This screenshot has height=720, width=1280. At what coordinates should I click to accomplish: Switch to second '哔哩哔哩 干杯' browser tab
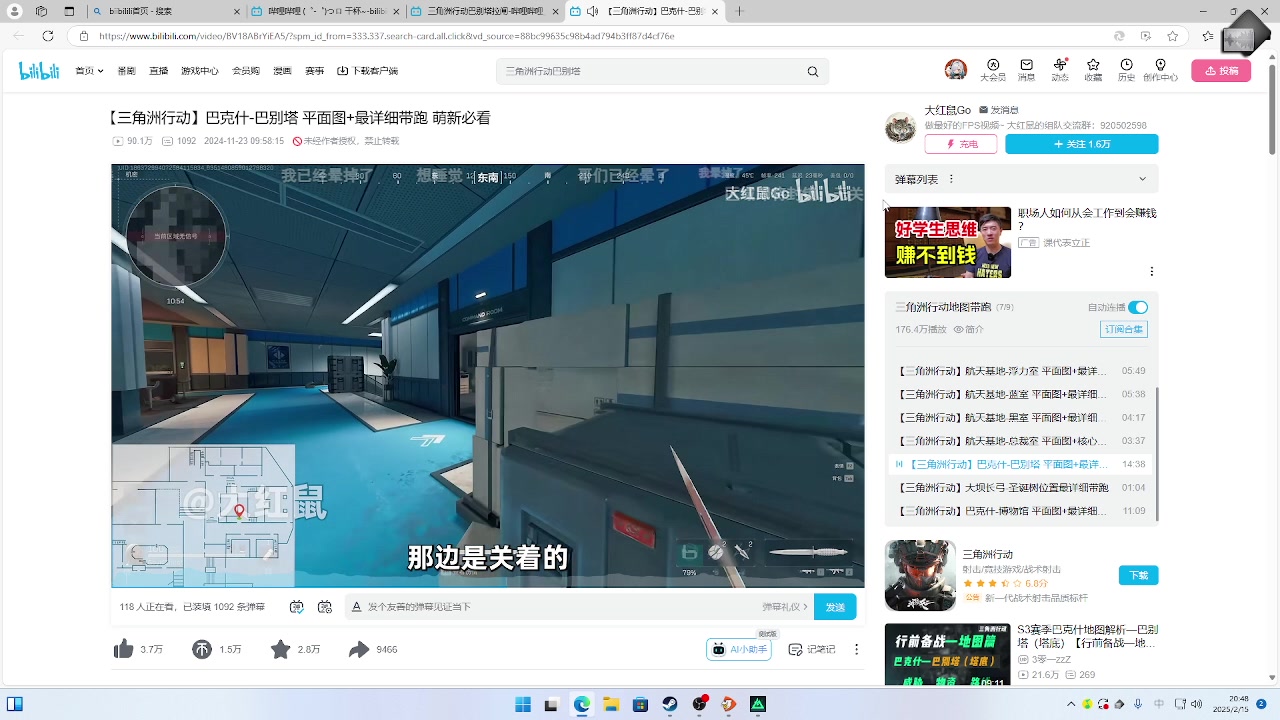[326, 11]
